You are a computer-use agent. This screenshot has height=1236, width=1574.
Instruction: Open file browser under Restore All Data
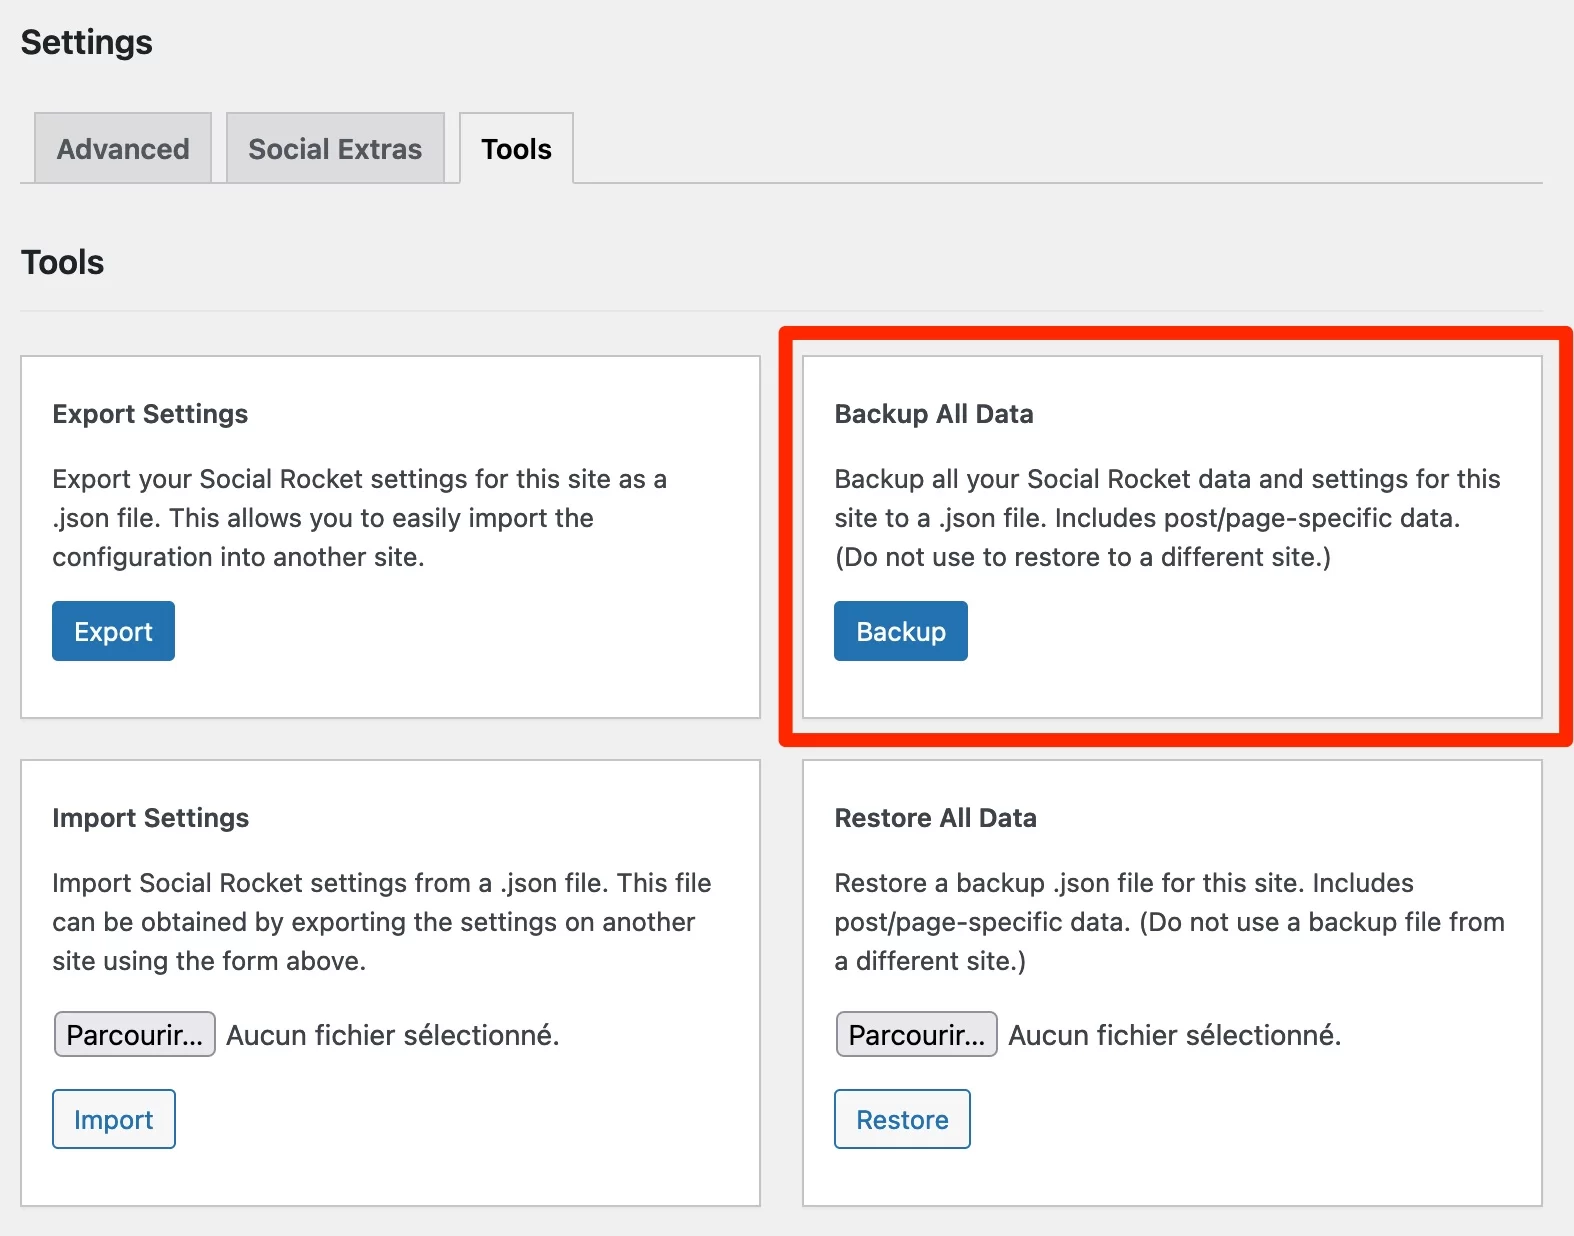pos(916,1034)
